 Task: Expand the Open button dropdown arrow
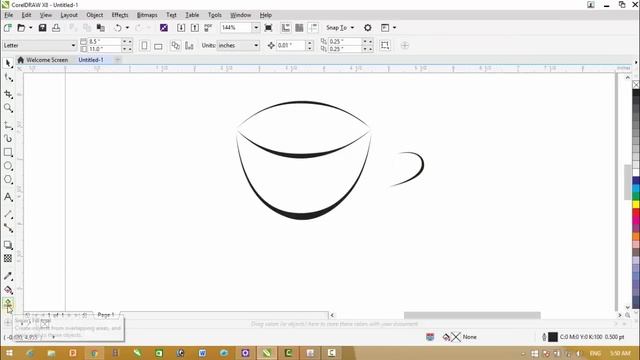point(31,28)
